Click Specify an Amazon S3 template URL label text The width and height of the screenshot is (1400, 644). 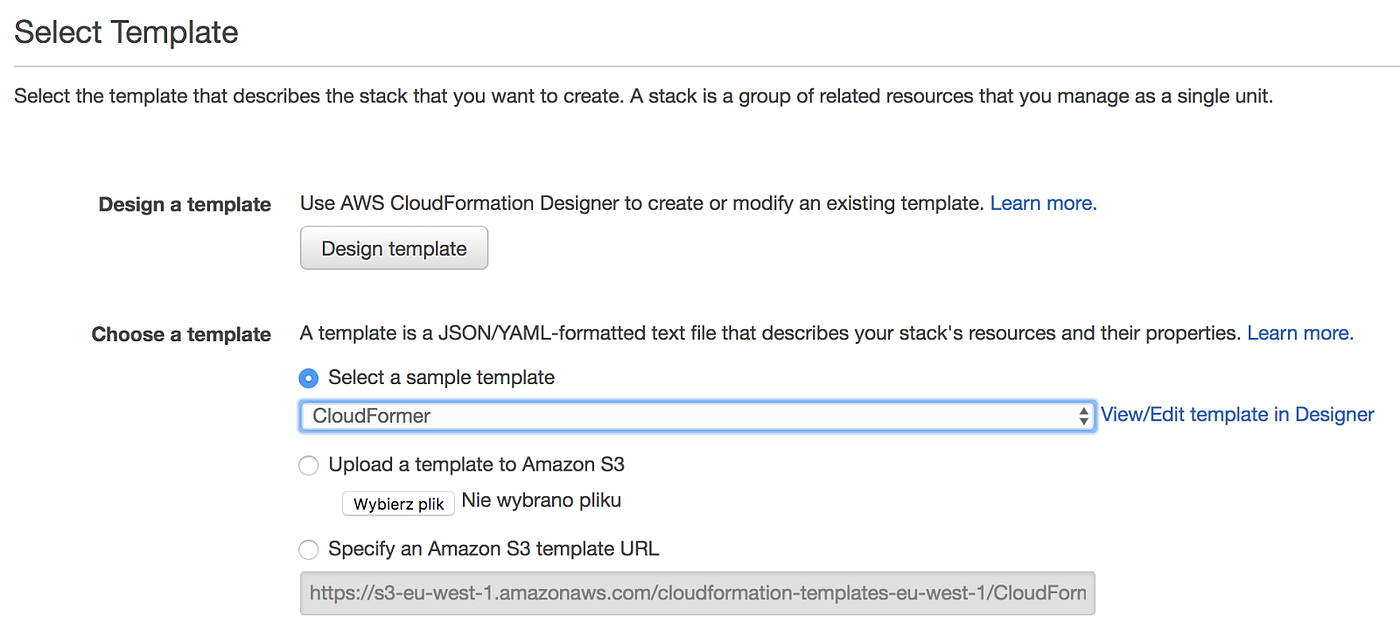tap(494, 548)
